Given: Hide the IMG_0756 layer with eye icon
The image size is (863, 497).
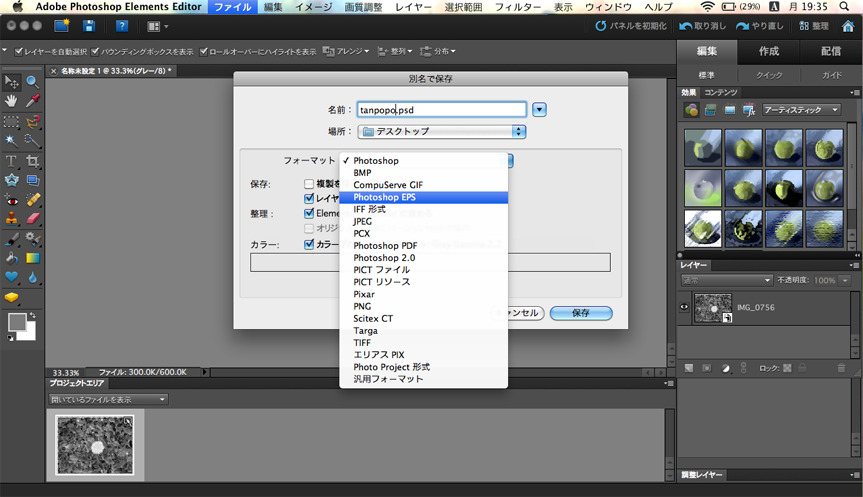Looking at the screenshot, I should click(685, 307).
